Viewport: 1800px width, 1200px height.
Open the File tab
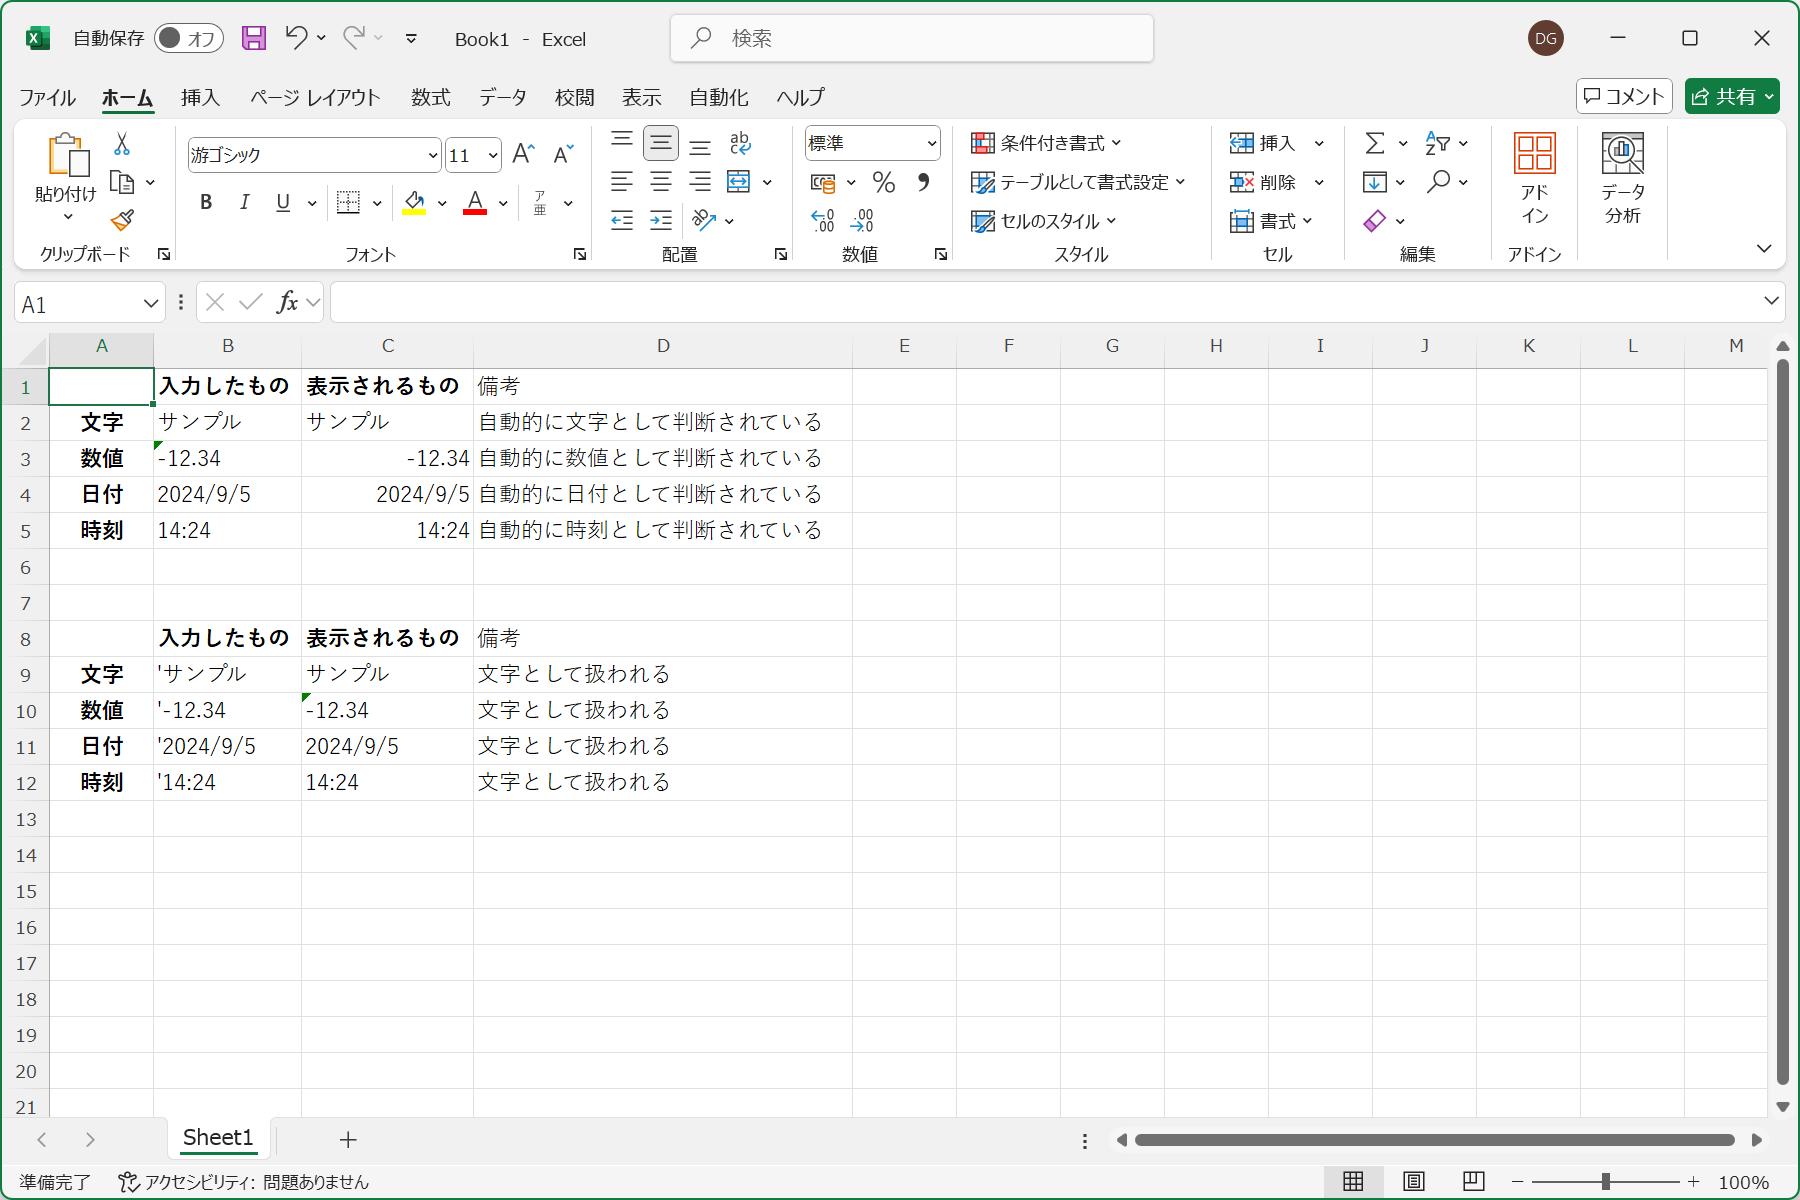pos(47,97)
